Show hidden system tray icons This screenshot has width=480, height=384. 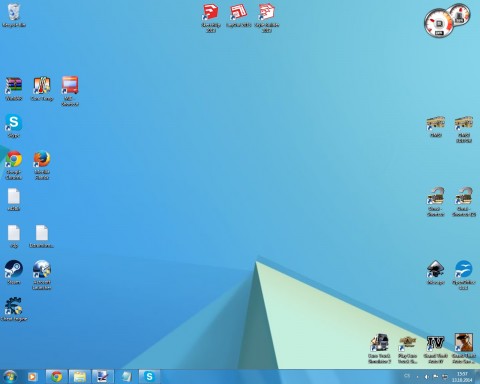click(418, 377)
